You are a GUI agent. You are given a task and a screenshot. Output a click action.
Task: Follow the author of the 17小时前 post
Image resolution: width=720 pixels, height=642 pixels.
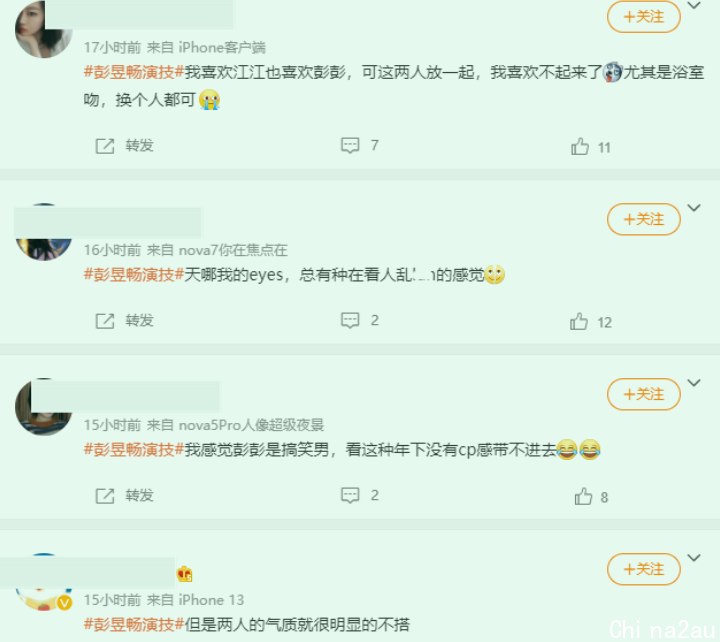click(x=643, y=17)
